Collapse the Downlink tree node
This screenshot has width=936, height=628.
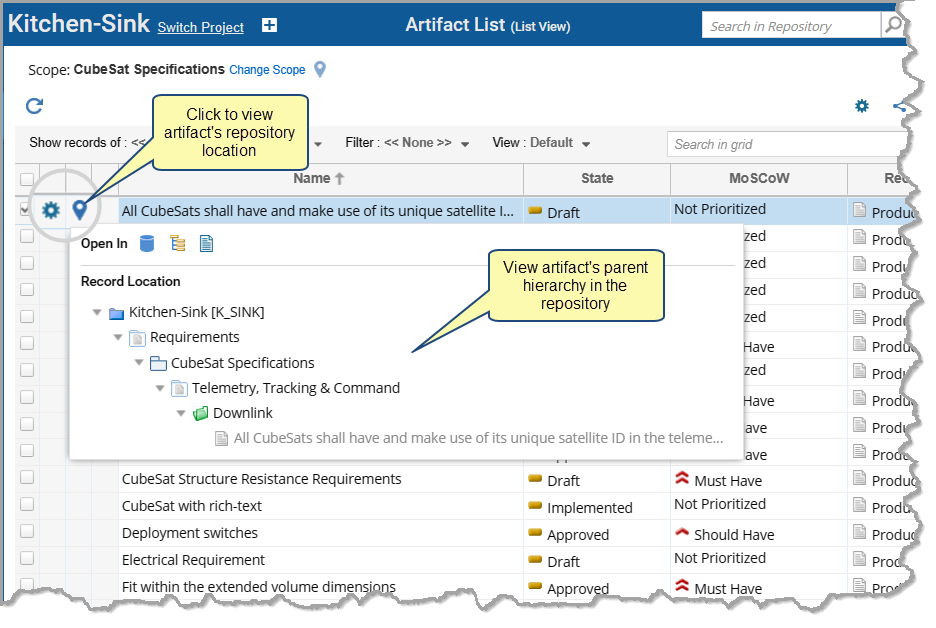pos(181,413)
